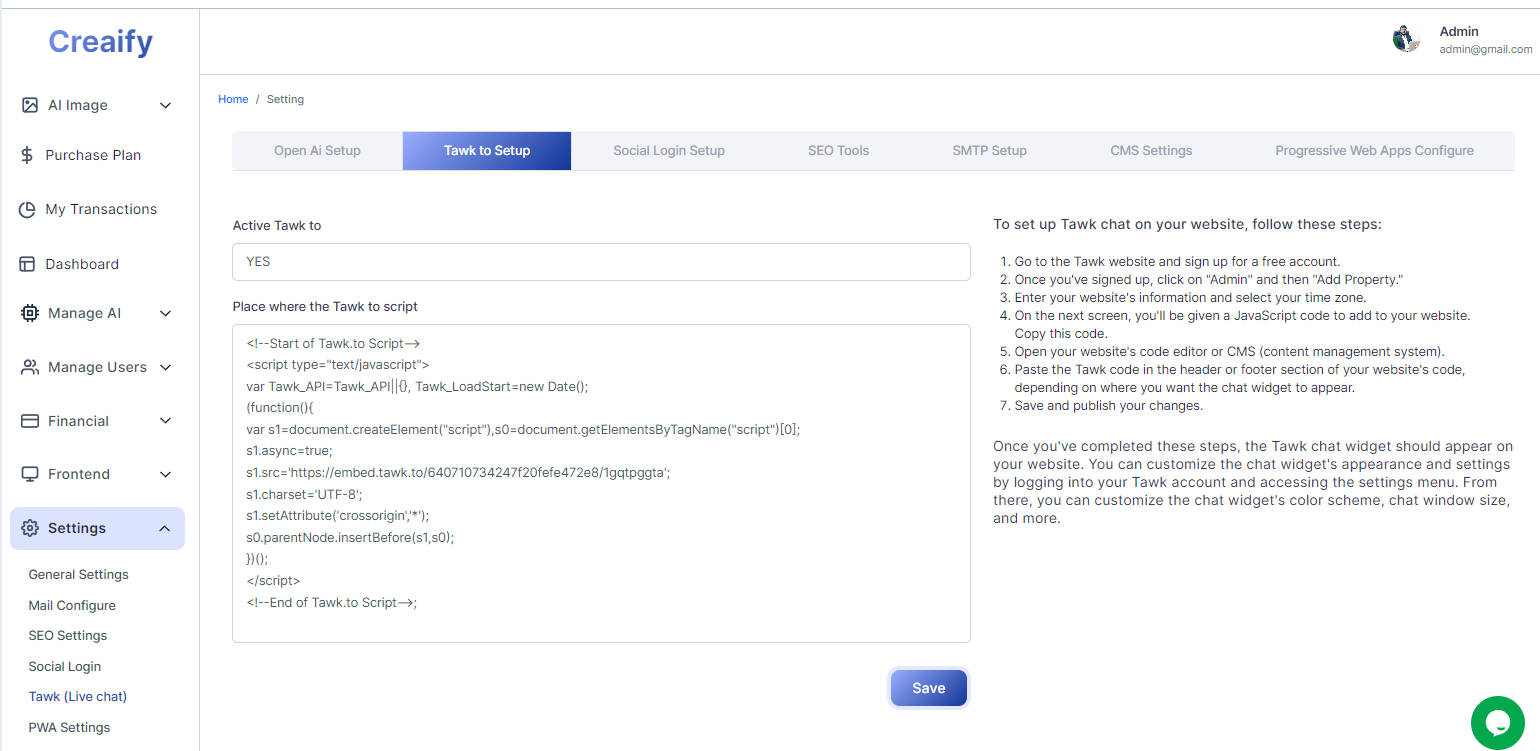Open SEO Settings submenu item
This screenshot has height=751, width=1540.
click(x=68, y=636)
